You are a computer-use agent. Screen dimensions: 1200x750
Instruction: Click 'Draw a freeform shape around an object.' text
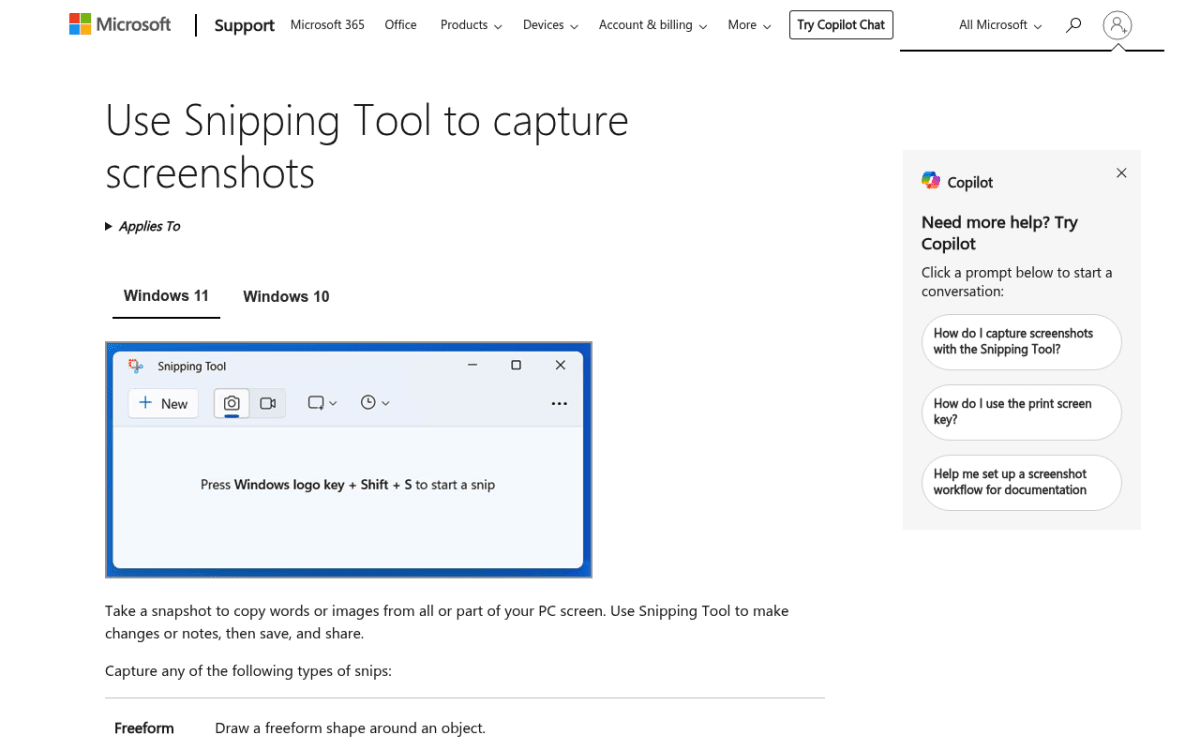350,728
